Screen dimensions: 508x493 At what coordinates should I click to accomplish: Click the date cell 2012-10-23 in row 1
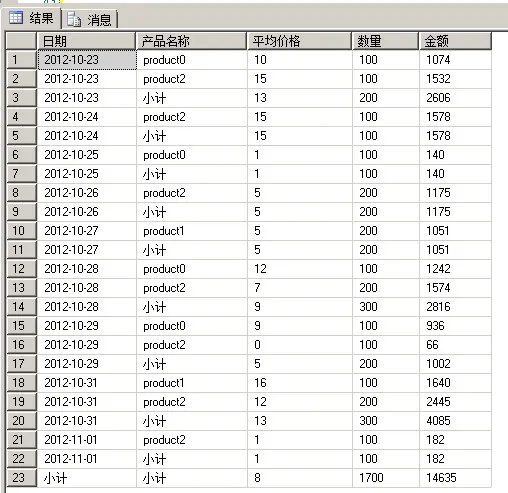(87, 60)
